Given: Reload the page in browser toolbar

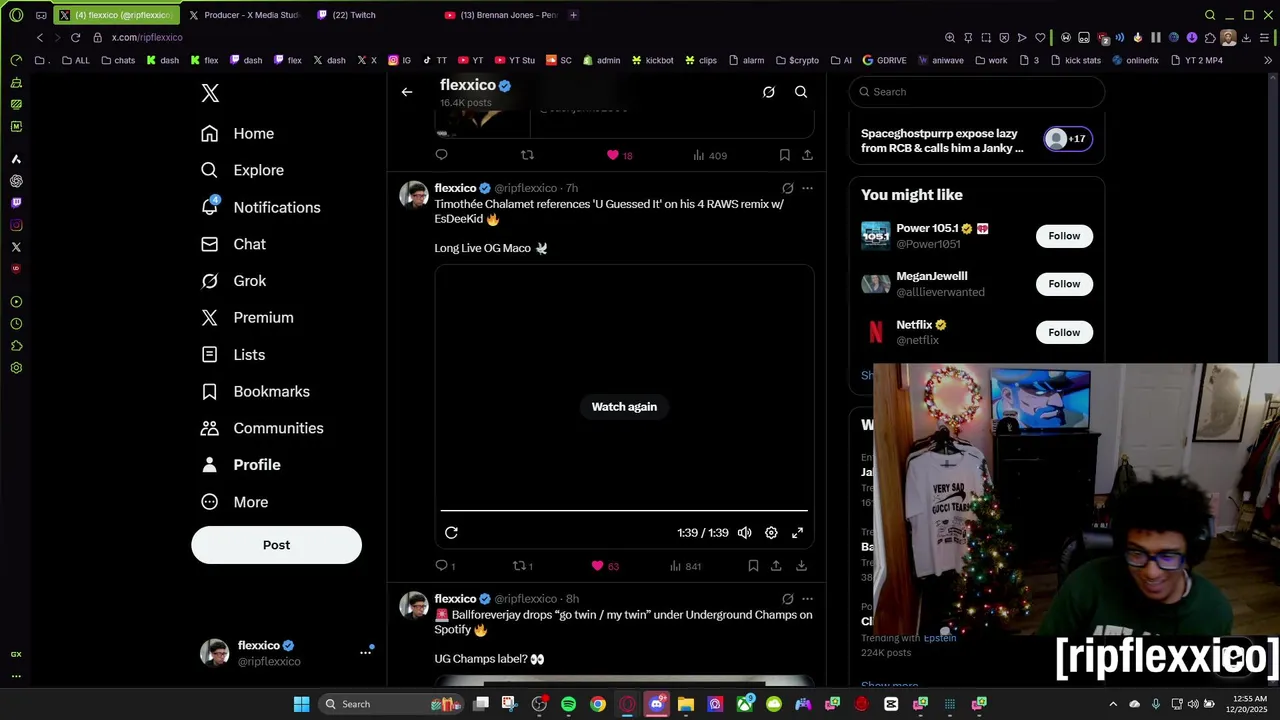Looking at the screenshot, I should (75, 37).
